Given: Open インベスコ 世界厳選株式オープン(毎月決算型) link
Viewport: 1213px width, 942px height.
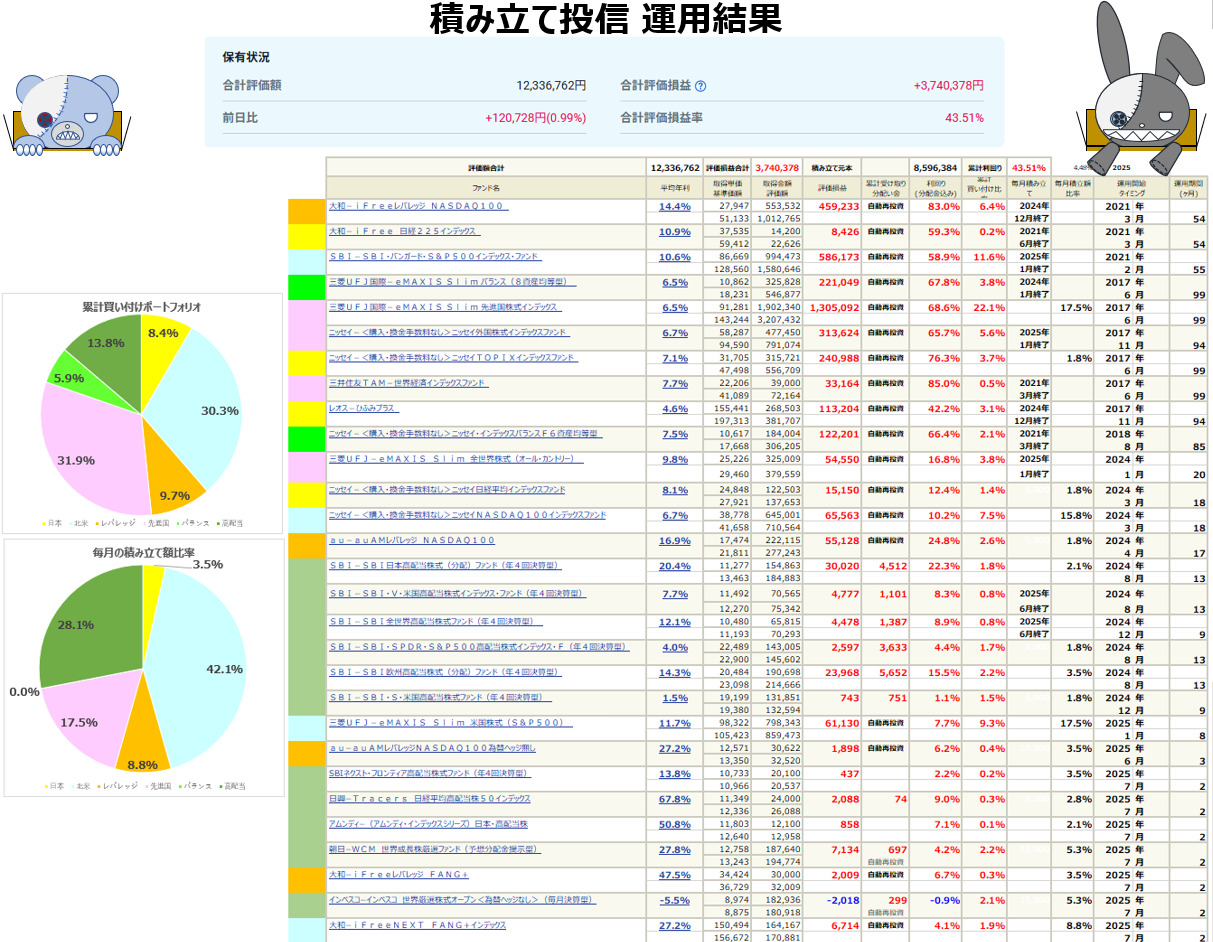Looking at the screenshot, I should pyautogui.click(x=461, y=900).
